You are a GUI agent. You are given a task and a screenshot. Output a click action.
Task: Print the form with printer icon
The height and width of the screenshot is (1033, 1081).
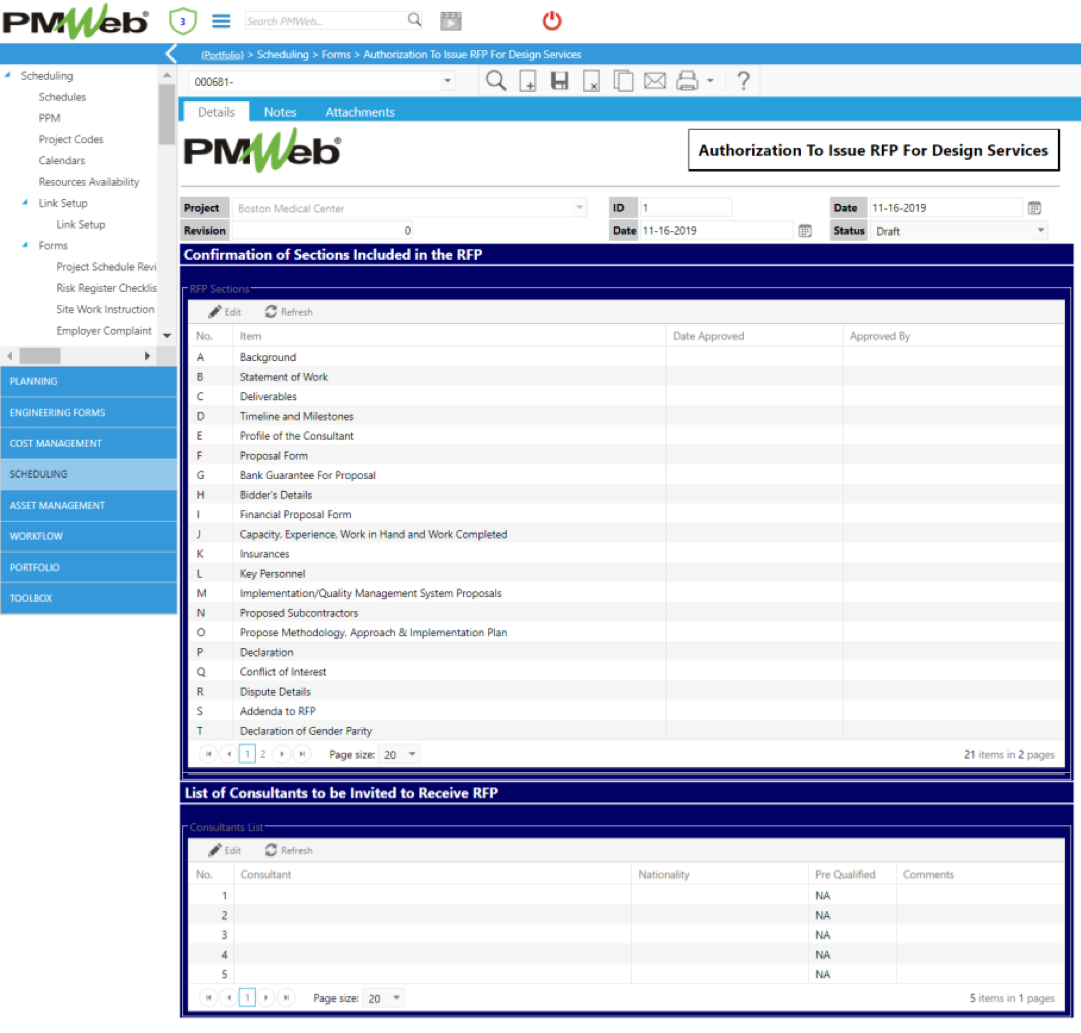[x=687, y=81]
